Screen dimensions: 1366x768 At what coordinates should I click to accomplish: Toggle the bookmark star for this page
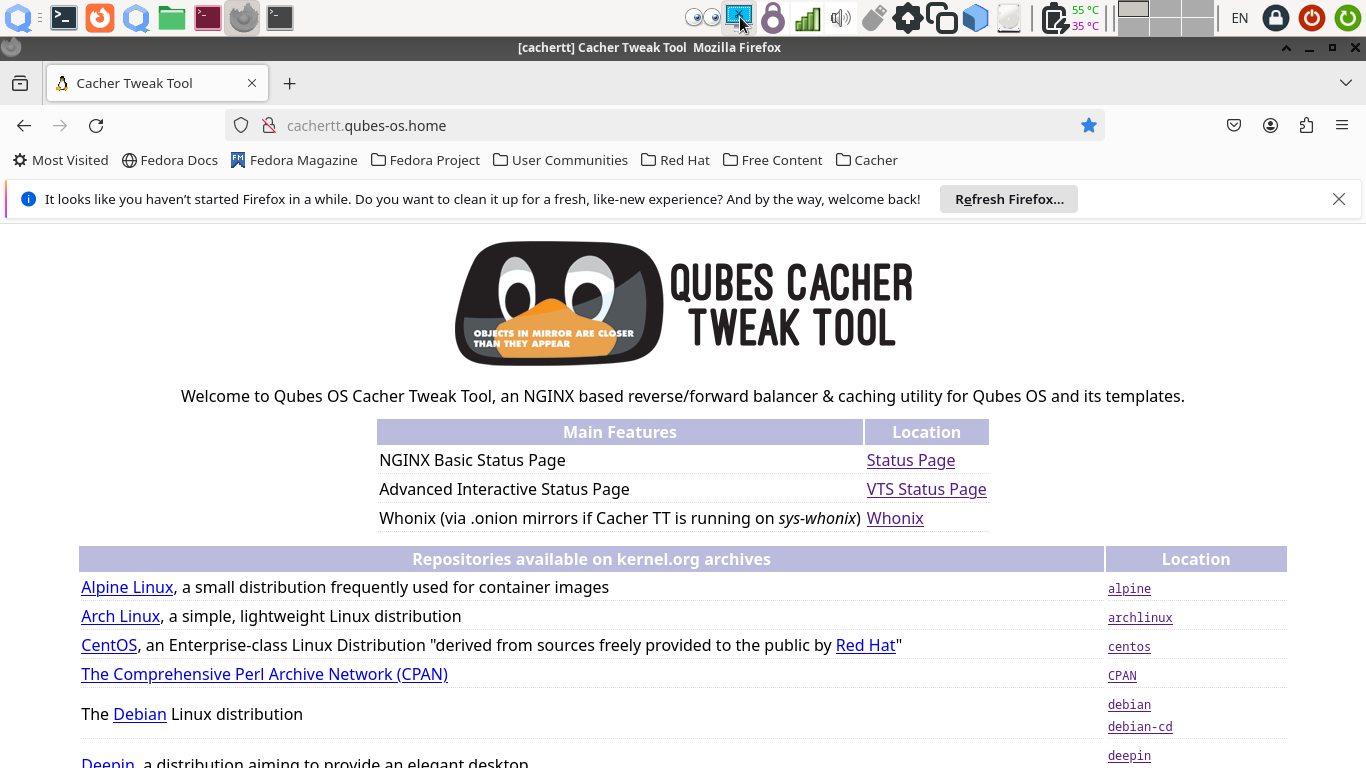coord(1089,125)
